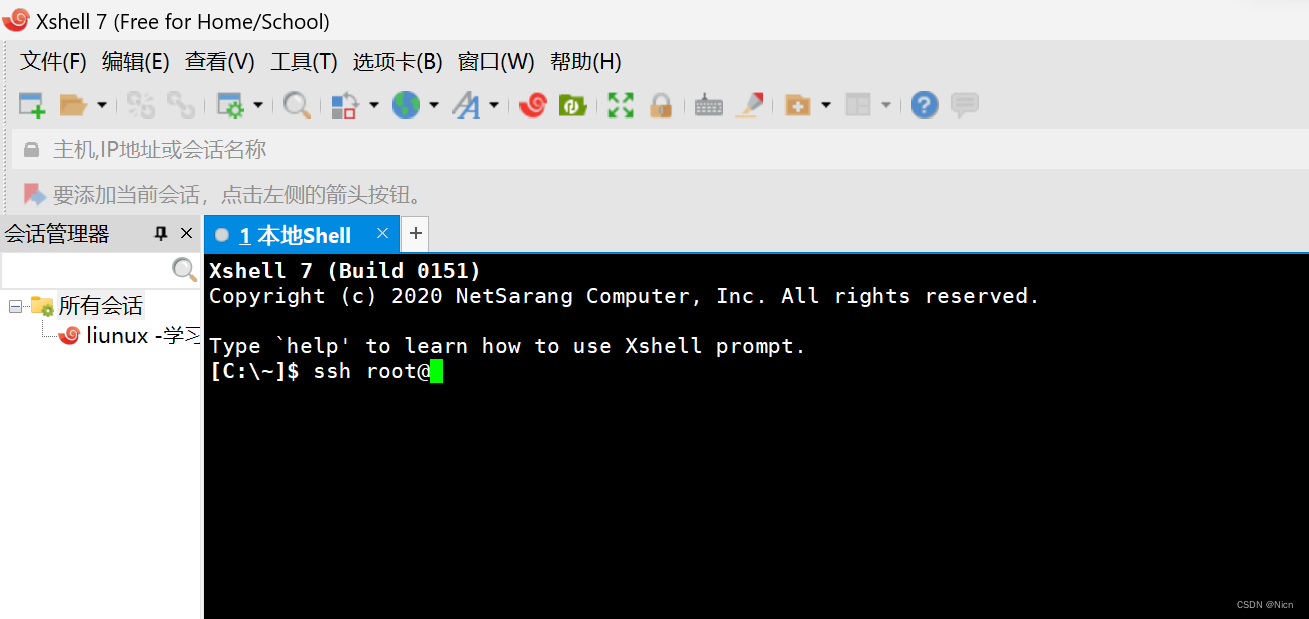Screen dimensions: 1309x619
Task: Click the green Xftp toolbar icon
Action: pyautogui.click(x=572, y=105)
